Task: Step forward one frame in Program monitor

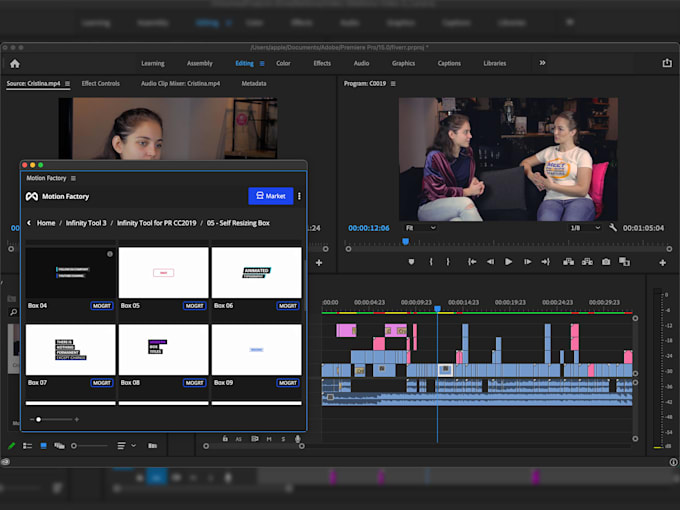Action: tap(527, 262)
